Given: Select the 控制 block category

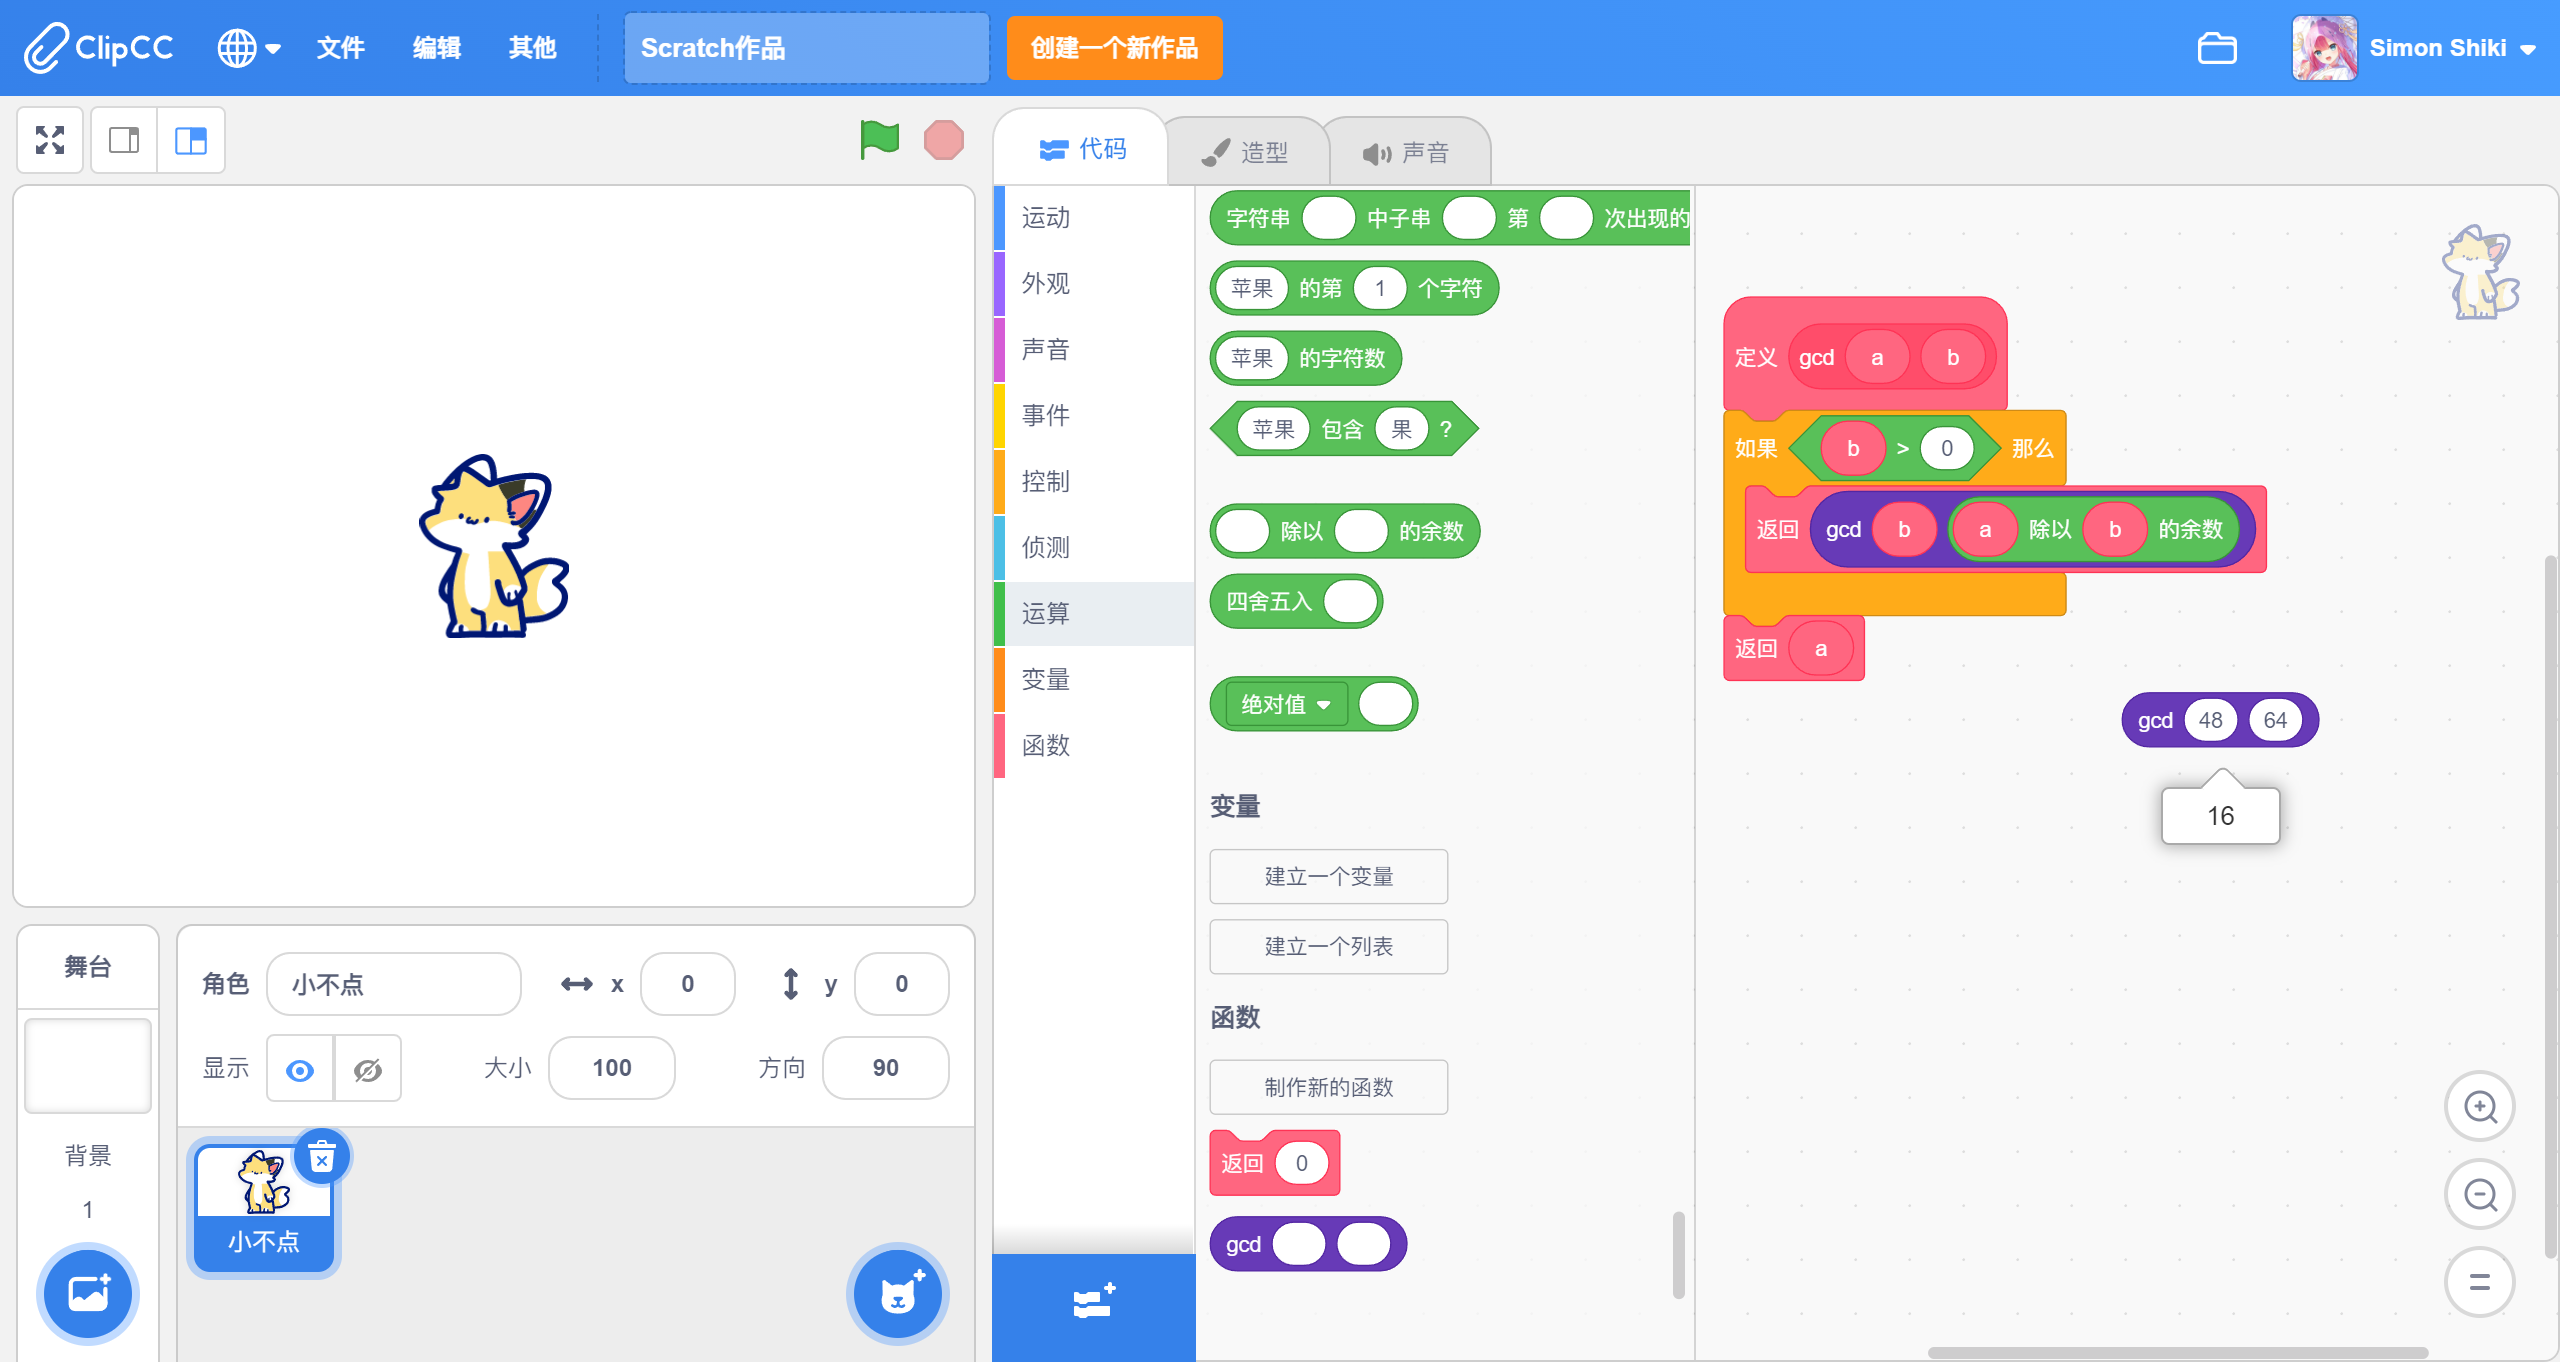Looking at the screenshot, I should click(1094, 482).
